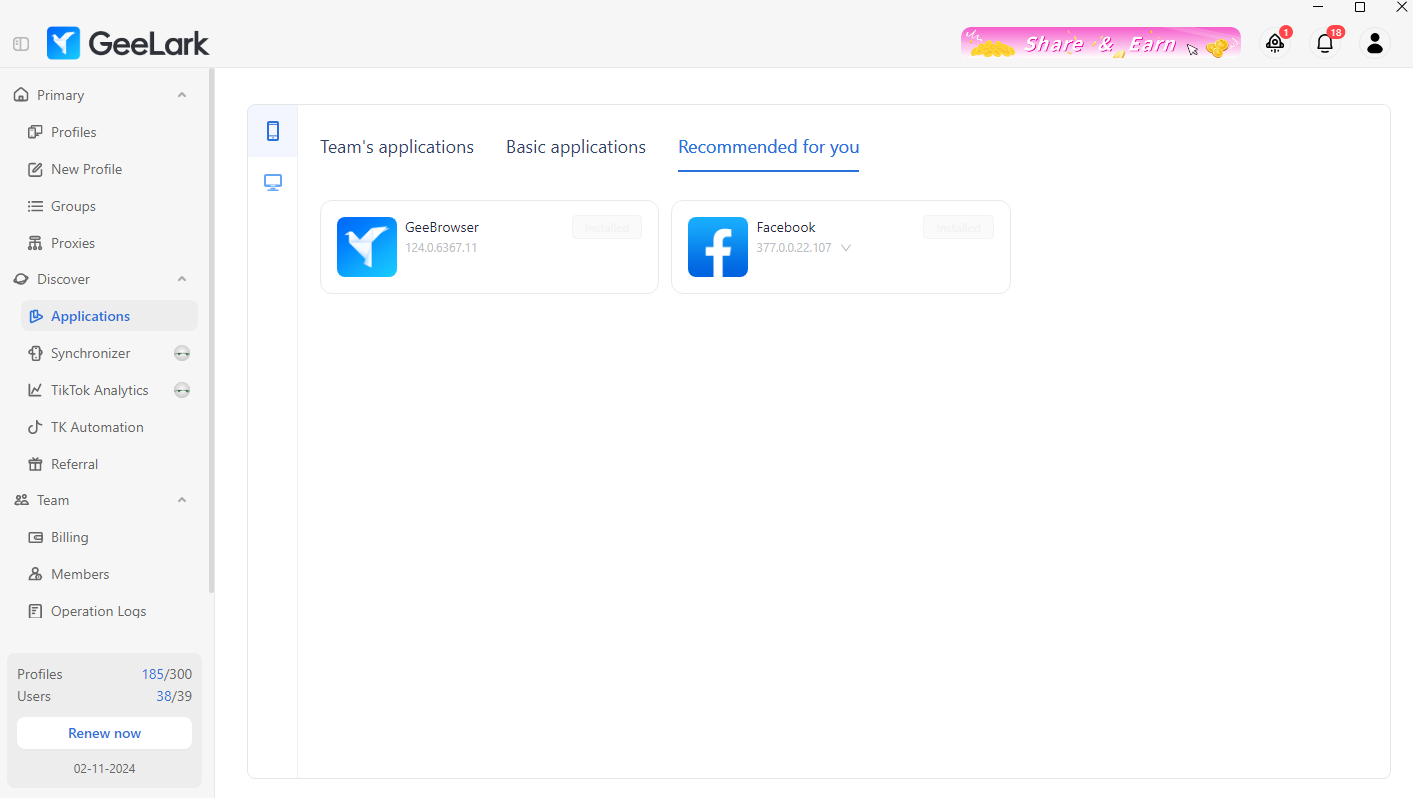
Task: Click the GeeLark bird logo
Action: 63,43
